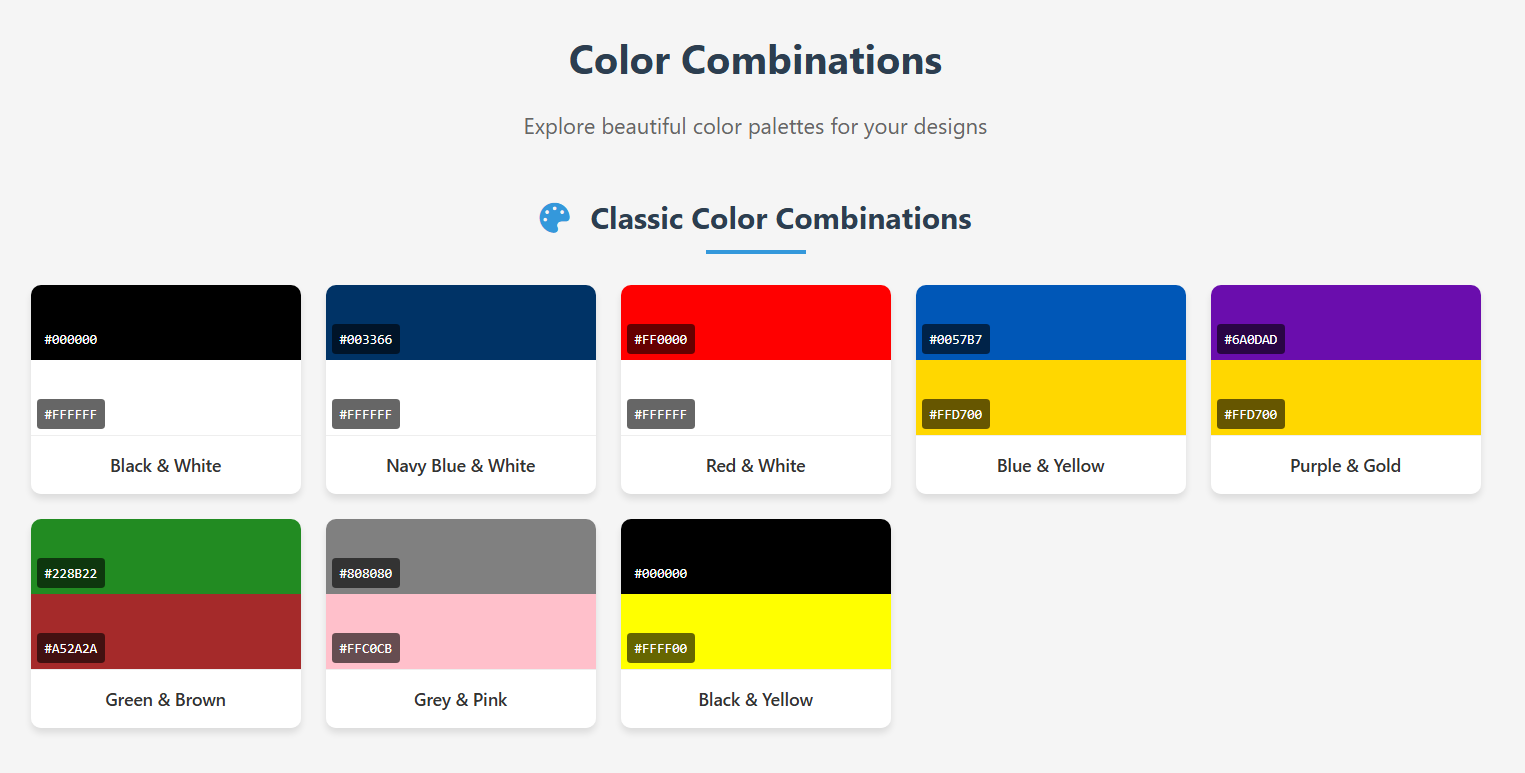Click the #FFD700 label in Purple & Gold card
The image size is (1525, 773).
click(x=1251, y=414)
